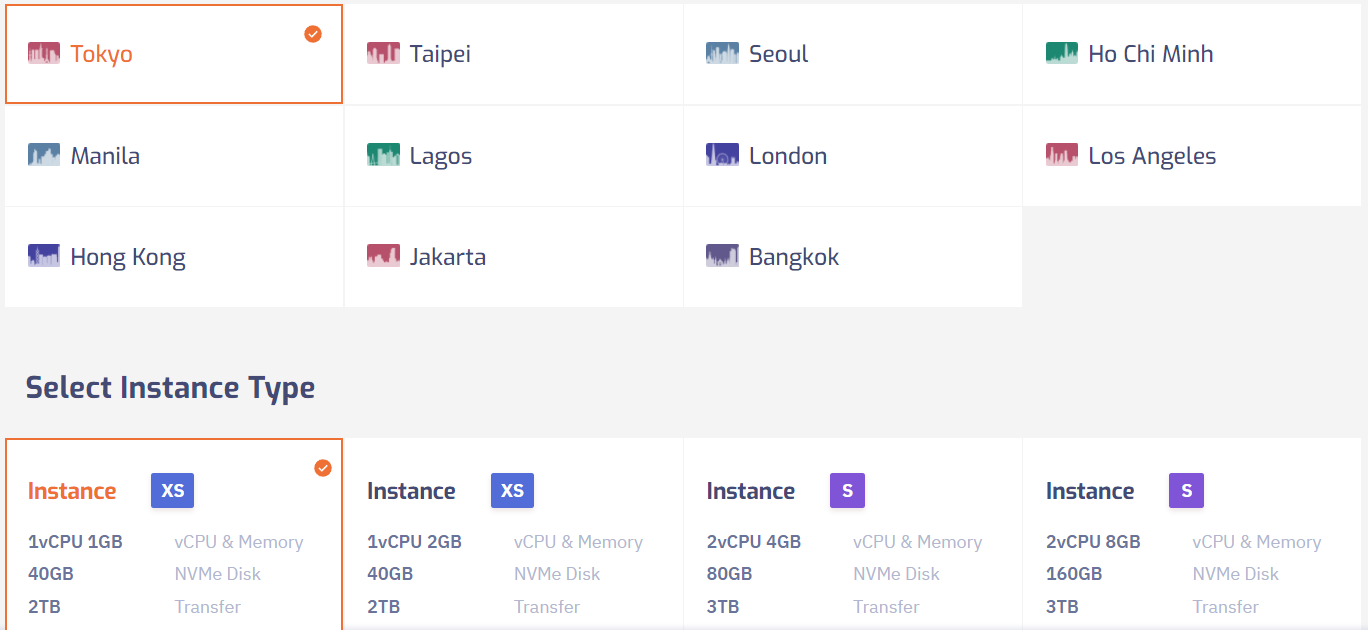1368x640 pixels.
Task: Click the Tokyo skyline icon
Action: pos(44,53)
